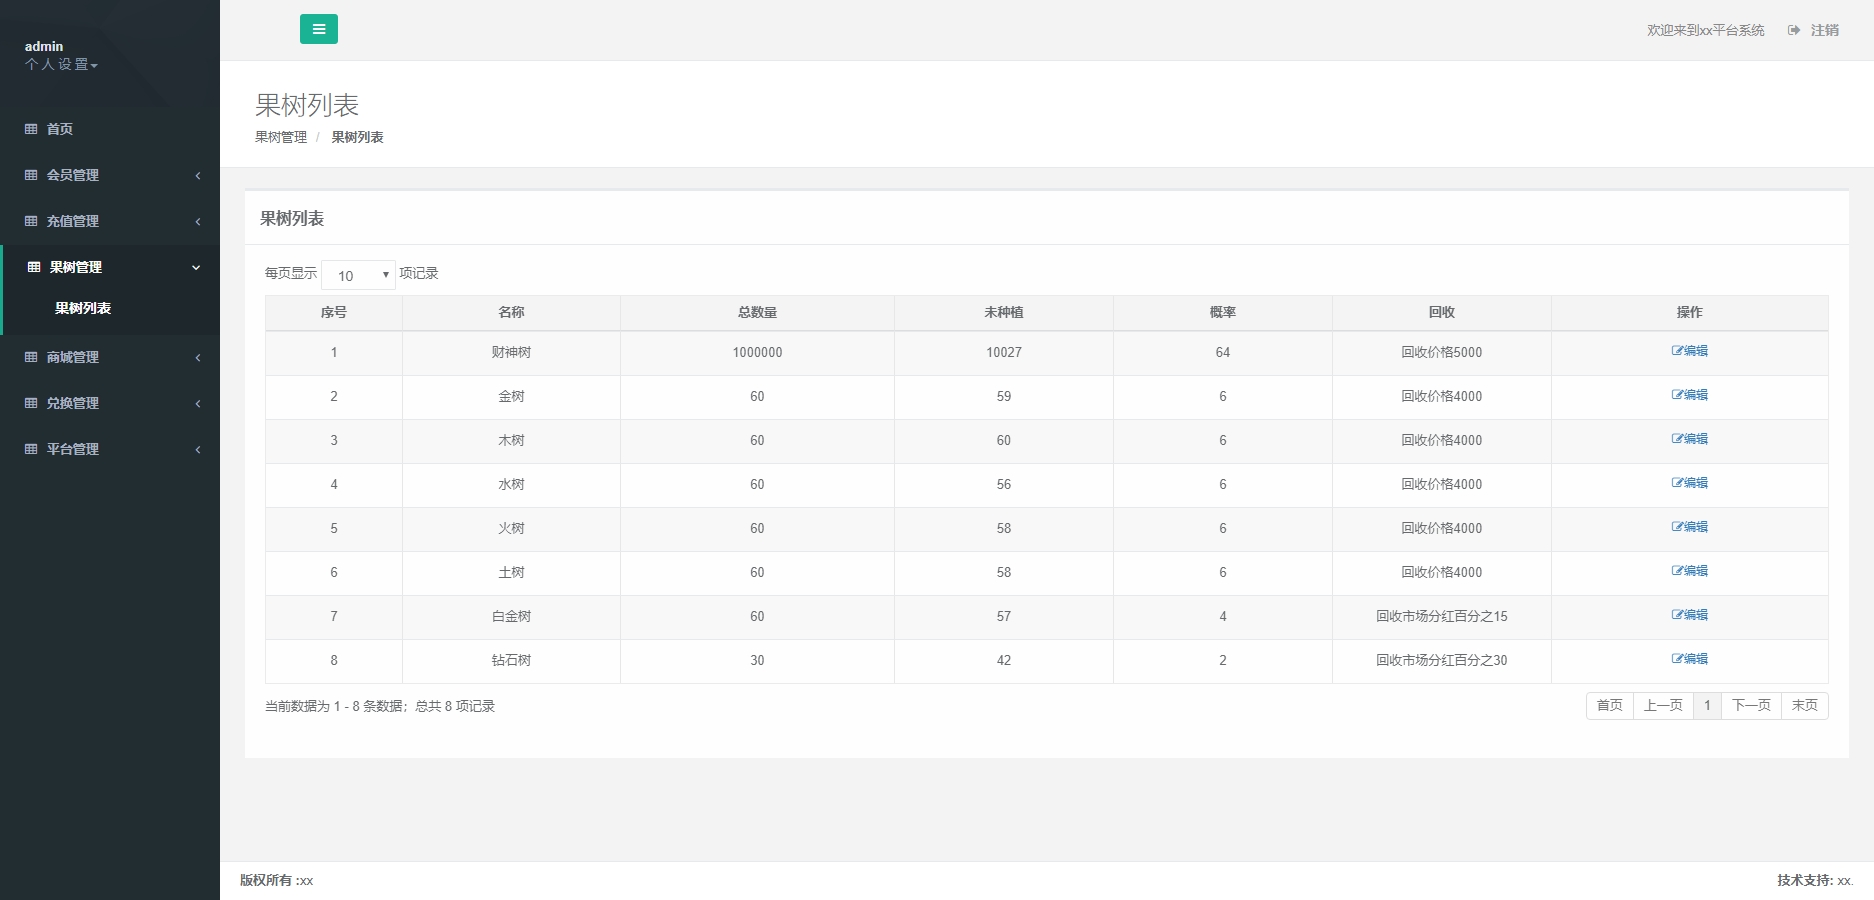This screenshot has width=1874, height=900.
Task: Collapse the 果树管理 menu chevron
Action: click(x=196, y=267)
